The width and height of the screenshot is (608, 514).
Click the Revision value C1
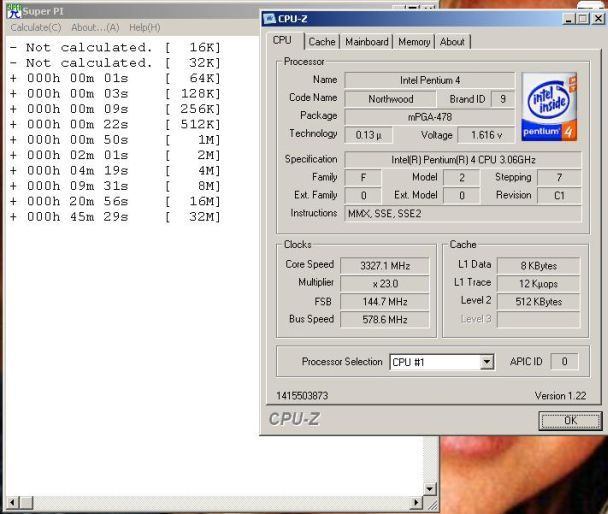559,195
